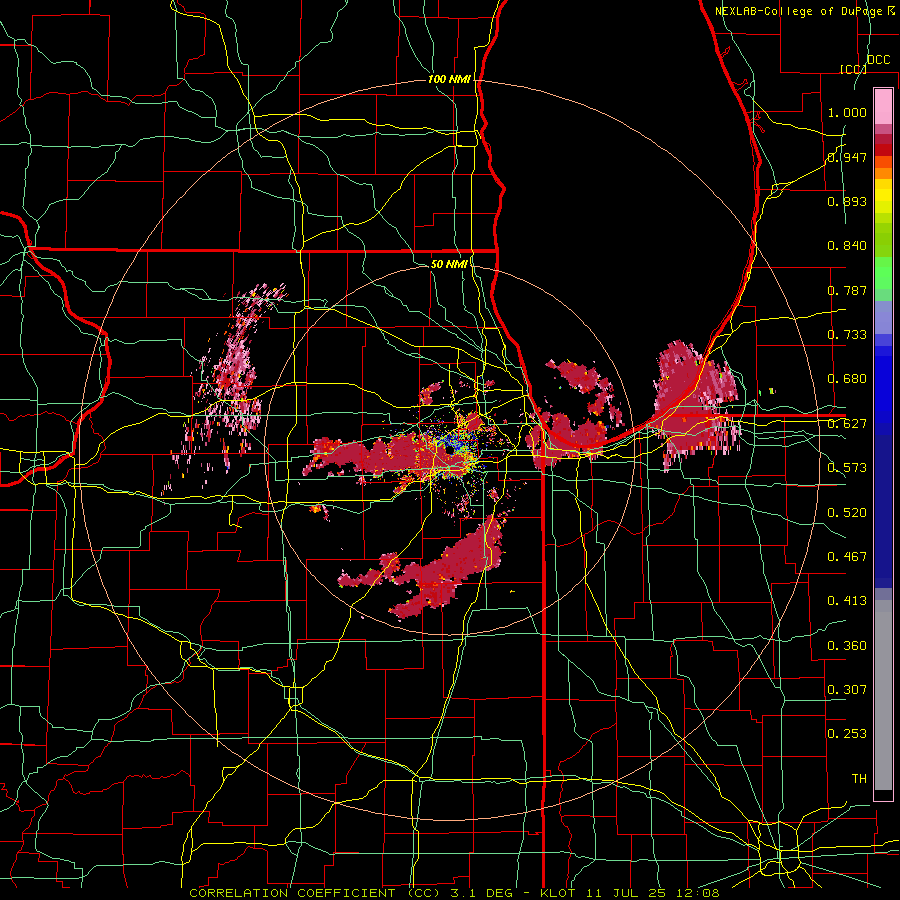900x900 pixels.
Task: Click the 0.573 scale value
Action: [847, 468]
